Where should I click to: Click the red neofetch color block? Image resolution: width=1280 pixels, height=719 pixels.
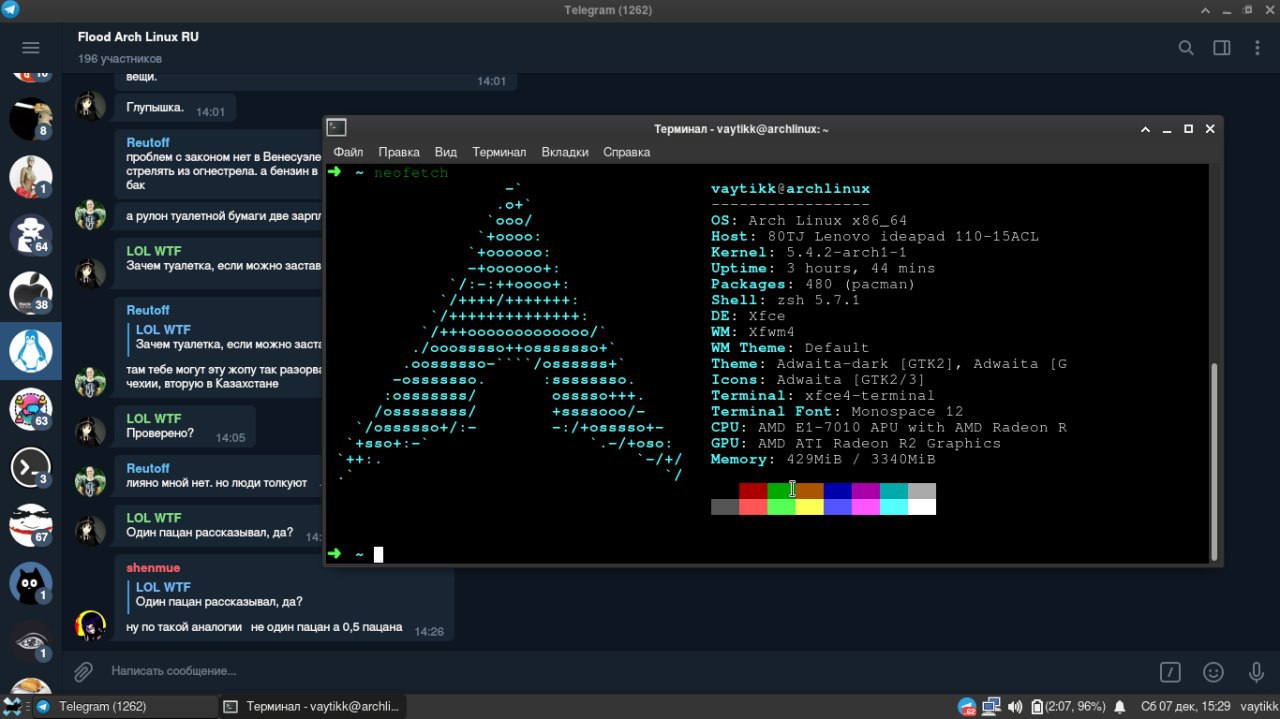tap(753, 491)
